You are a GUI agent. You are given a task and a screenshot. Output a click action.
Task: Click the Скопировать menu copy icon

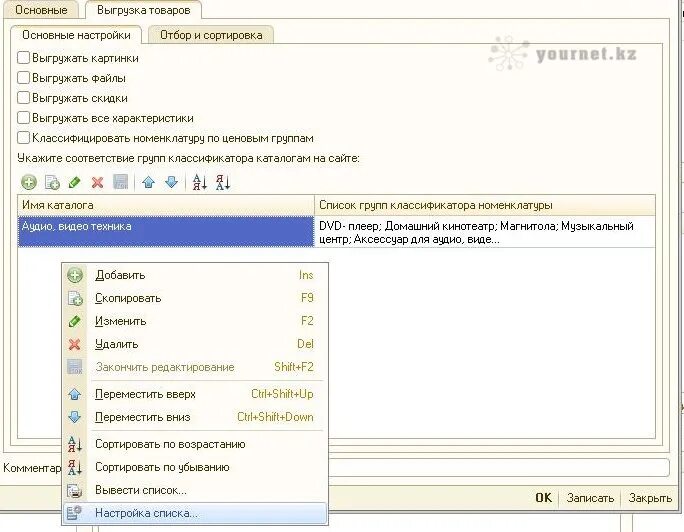coord(75,298)
